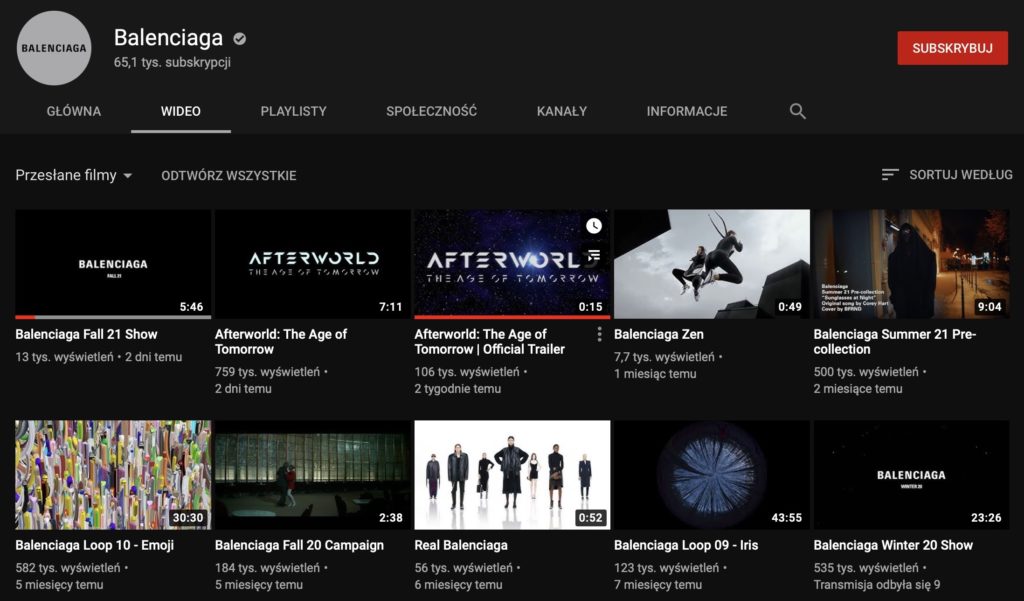Click the 30:30 duration badge
The width and height of the screenshot is (1024, 601).
point(187,518)
